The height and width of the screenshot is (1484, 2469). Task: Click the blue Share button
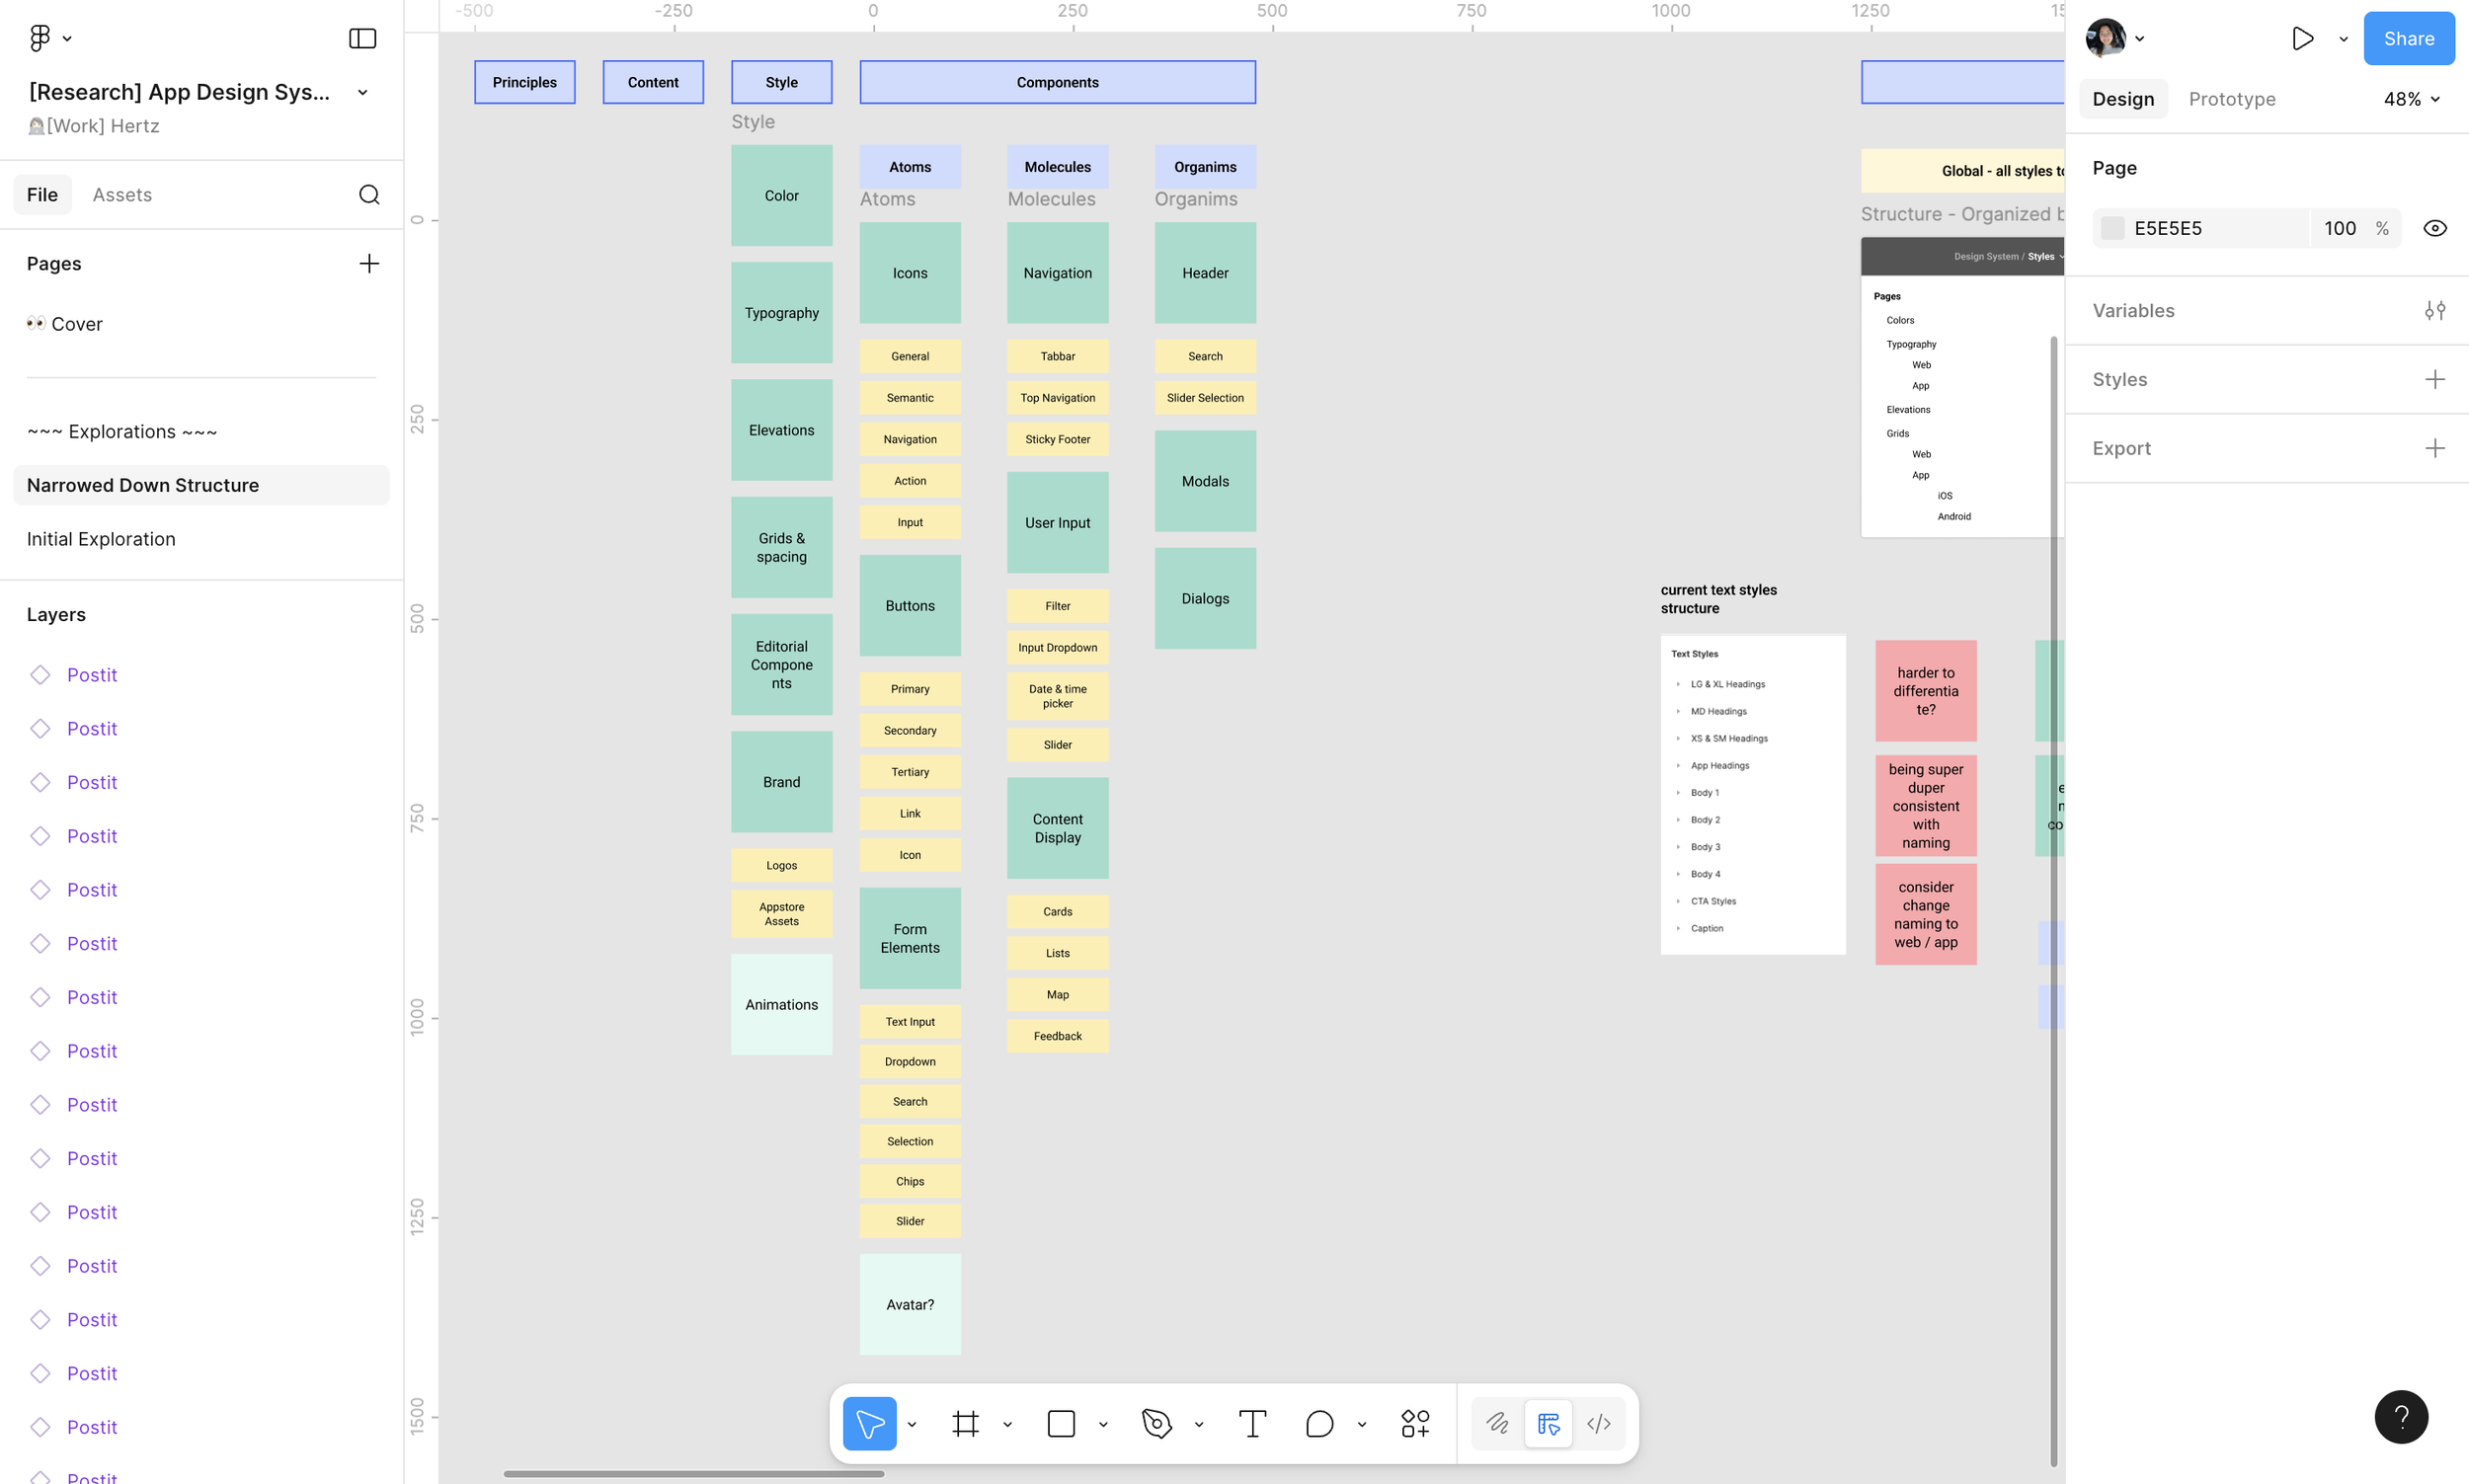pyautogui.click(x=2408, y=38)
